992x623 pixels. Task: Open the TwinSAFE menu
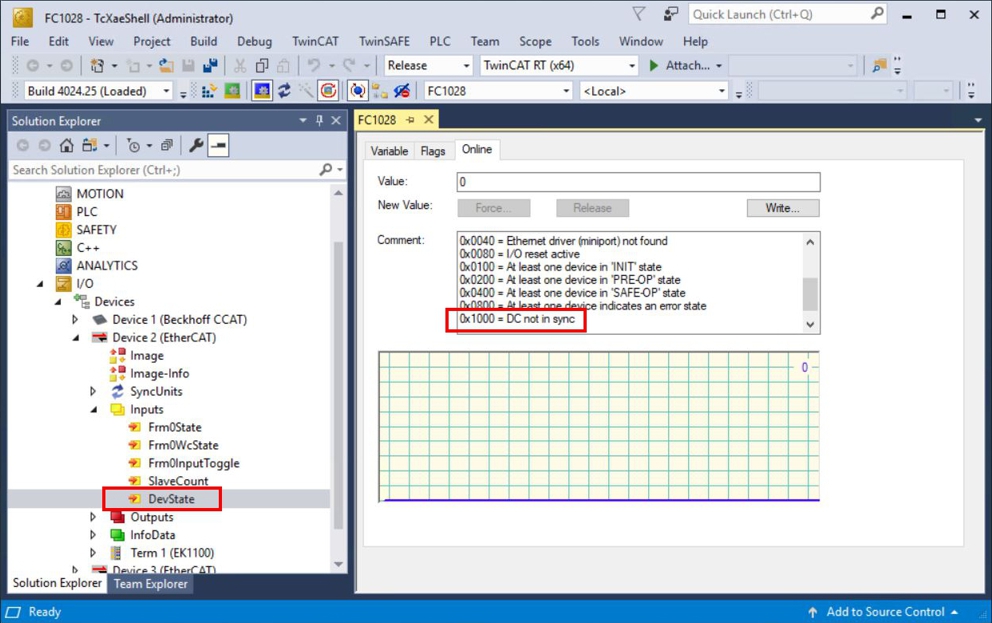coord(384,41)
